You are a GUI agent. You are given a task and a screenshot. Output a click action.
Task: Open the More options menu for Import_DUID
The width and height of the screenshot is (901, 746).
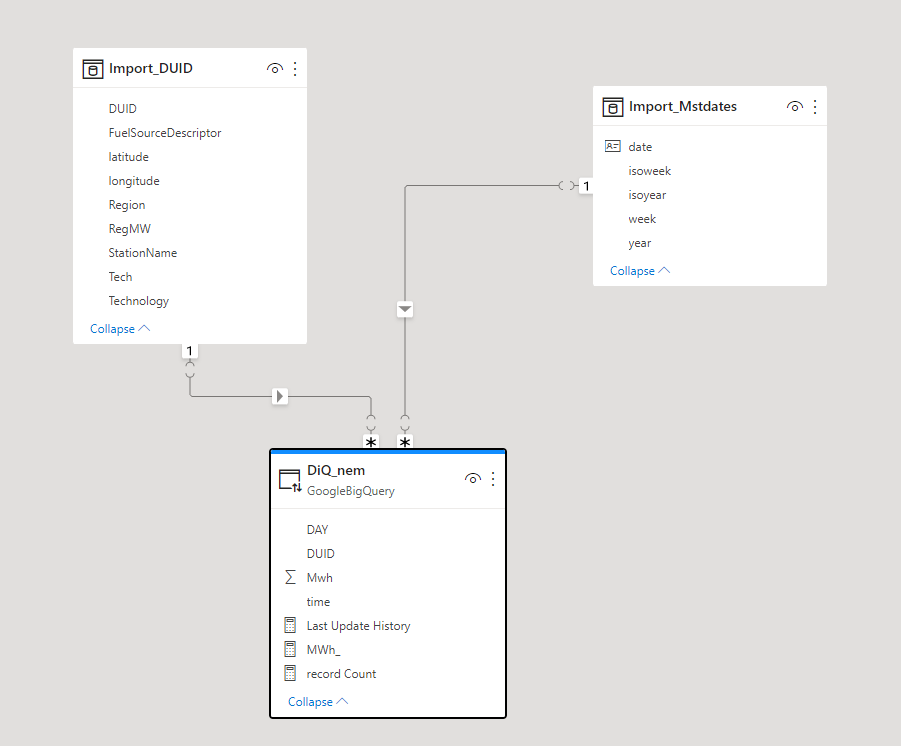(295, 68)
